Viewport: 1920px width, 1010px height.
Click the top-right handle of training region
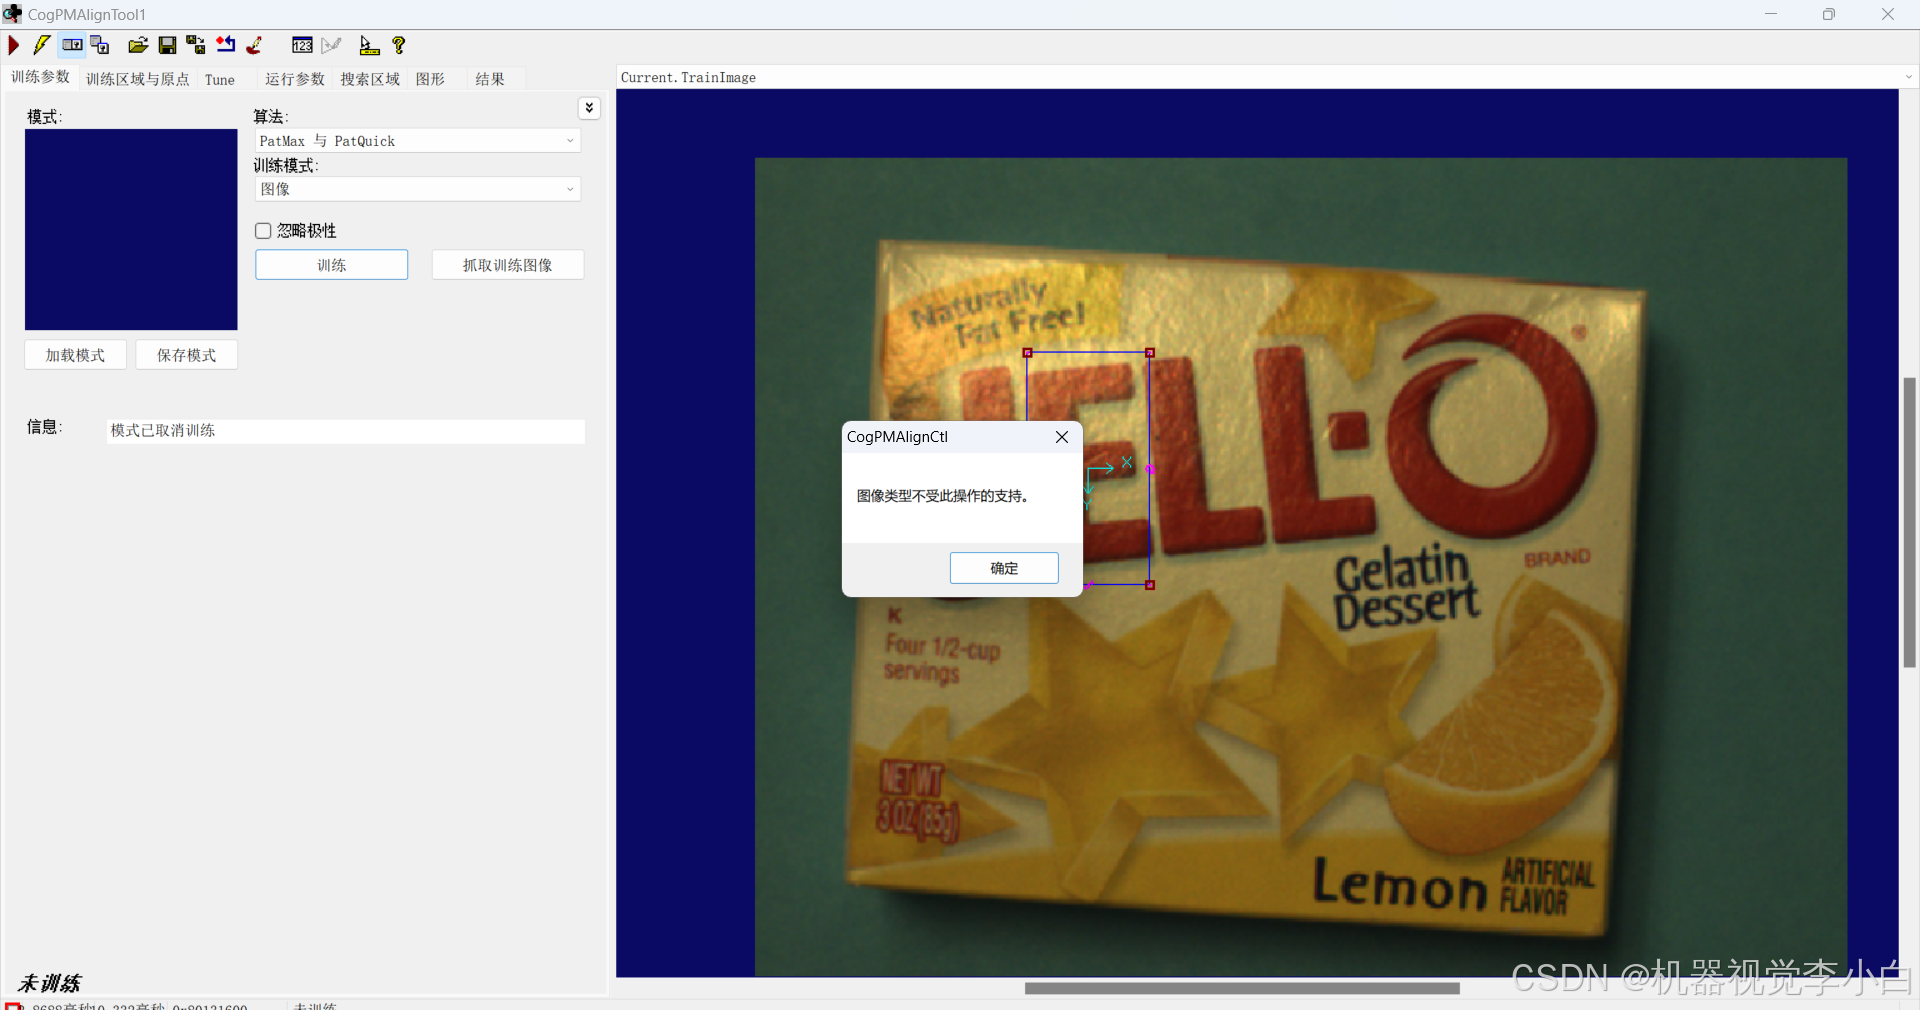tap(1150, 353)
